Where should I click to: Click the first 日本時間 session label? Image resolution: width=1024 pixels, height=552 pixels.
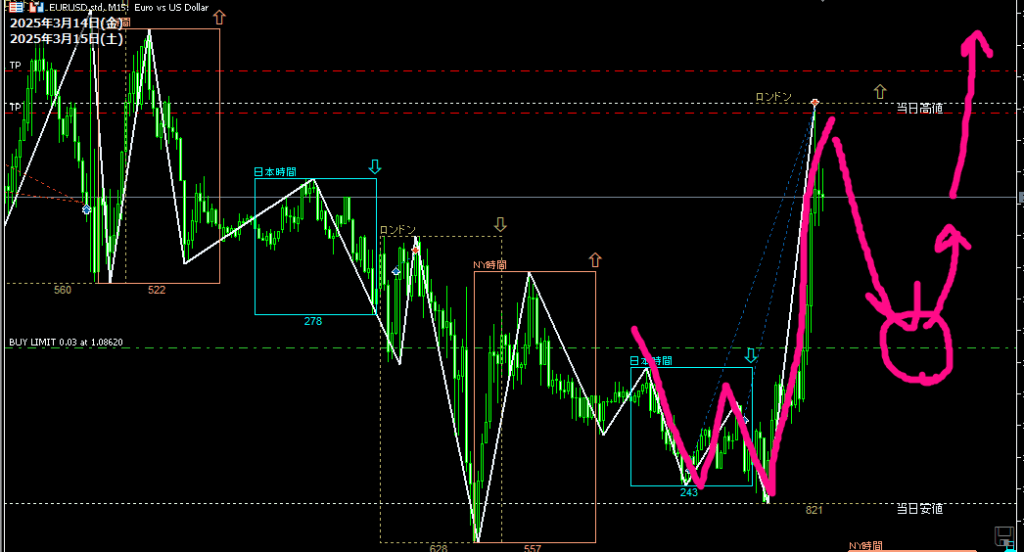[275, 172]
